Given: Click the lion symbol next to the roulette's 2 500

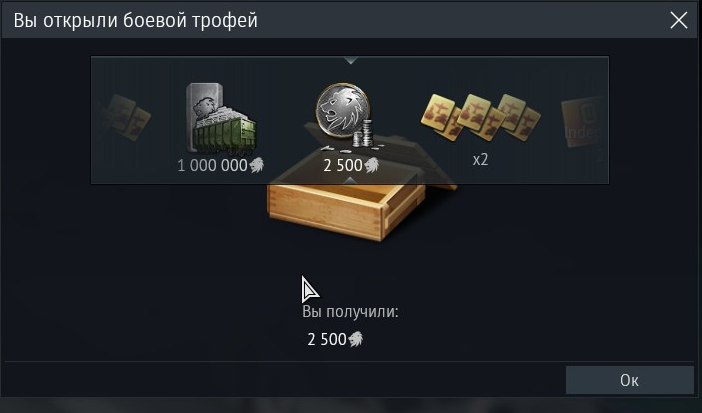Looking at the screenshot, I should click(x=372, y=165).
